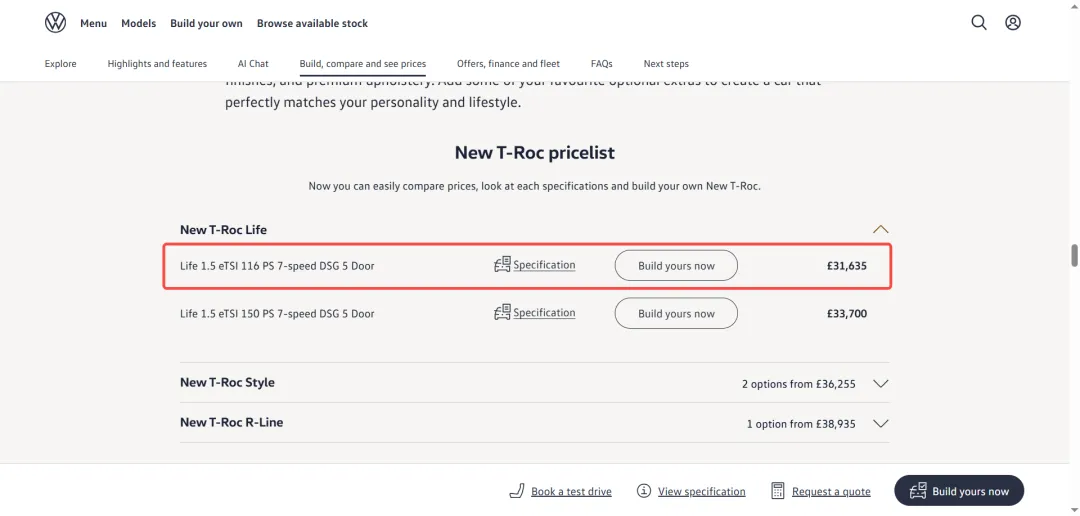1080x516 pixels.
Task: Click the calculator icon for quote request
Action: 778,491
